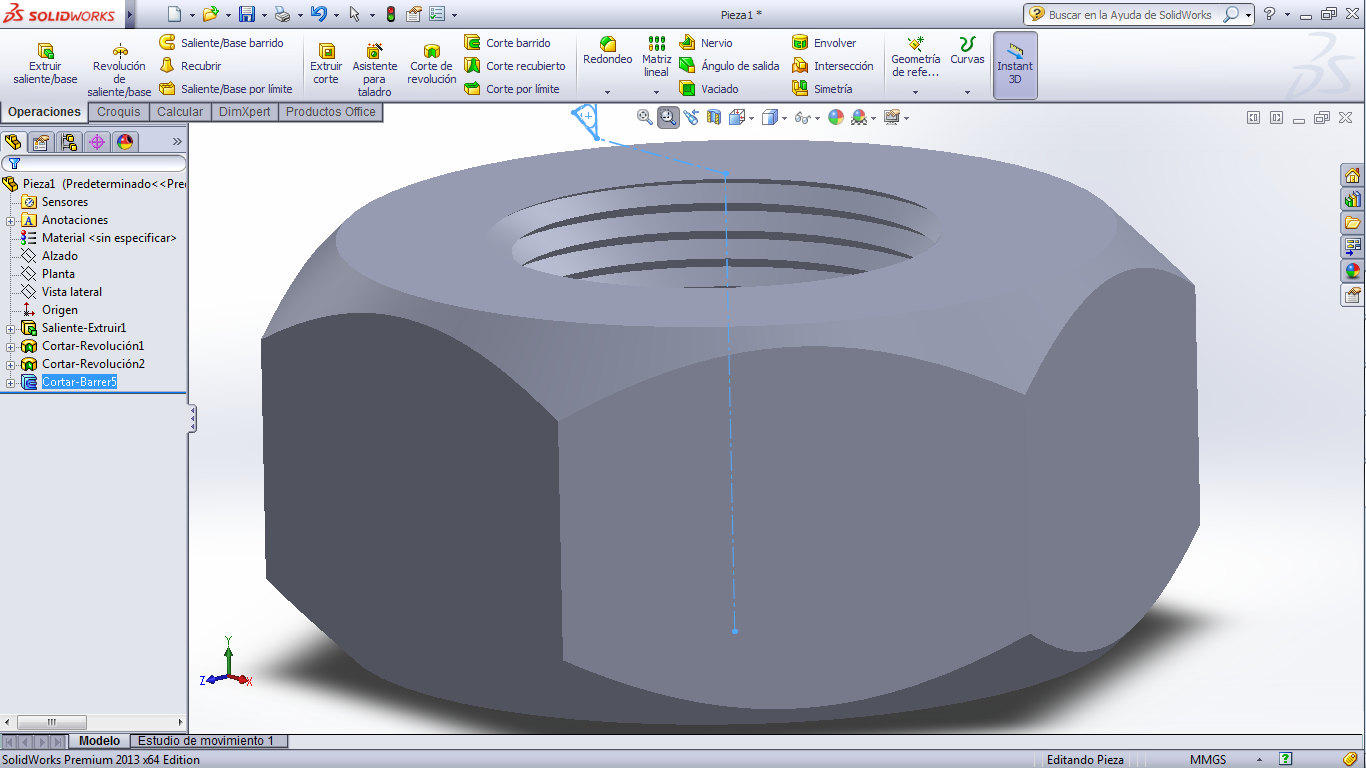Open the DisplayManager panel tab

coord(125,142)
